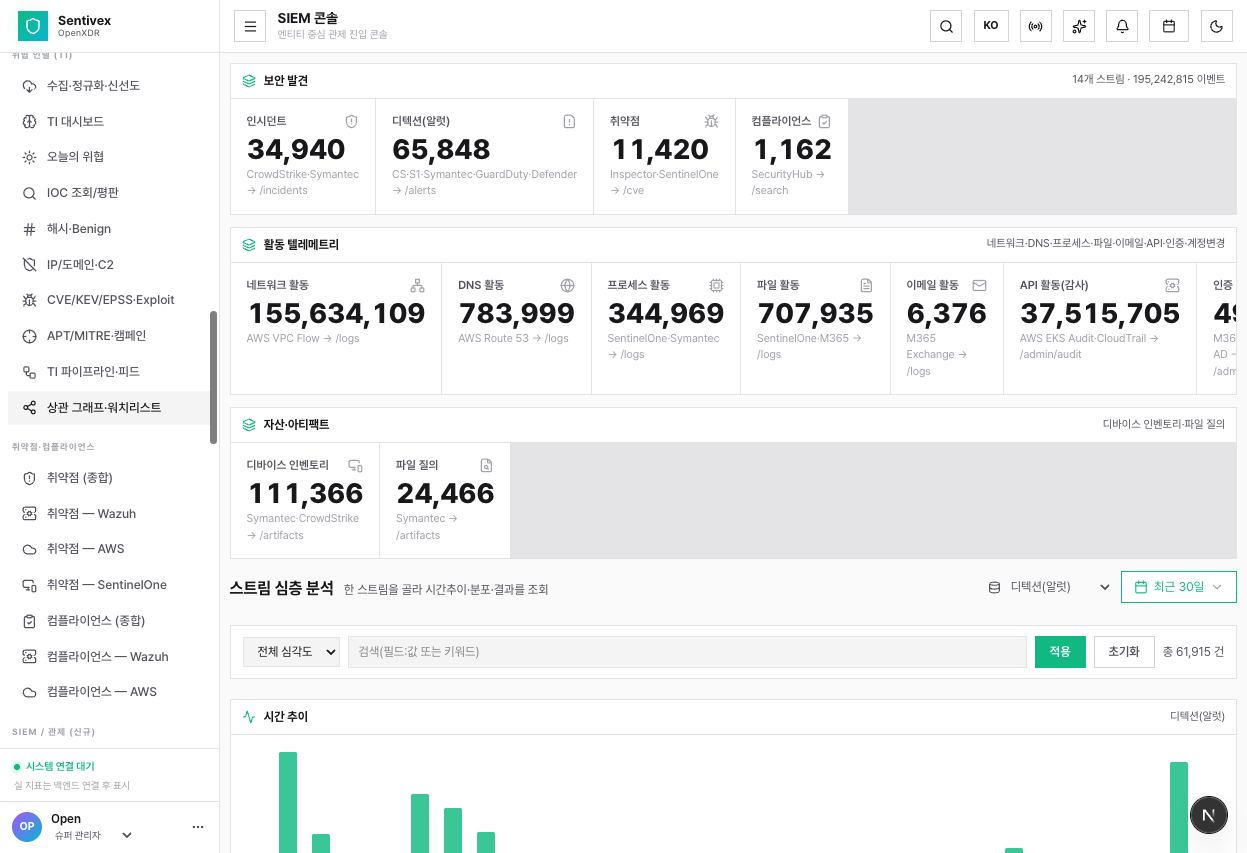Expand the 디텍션(알럿) stream selector

pyautogui.click(x=1049, y=587)
